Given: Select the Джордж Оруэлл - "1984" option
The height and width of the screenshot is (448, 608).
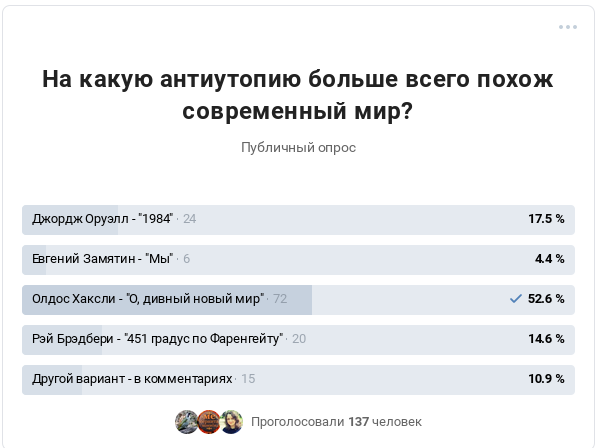Looking at the screenshot, I should (x=298, y=220).
